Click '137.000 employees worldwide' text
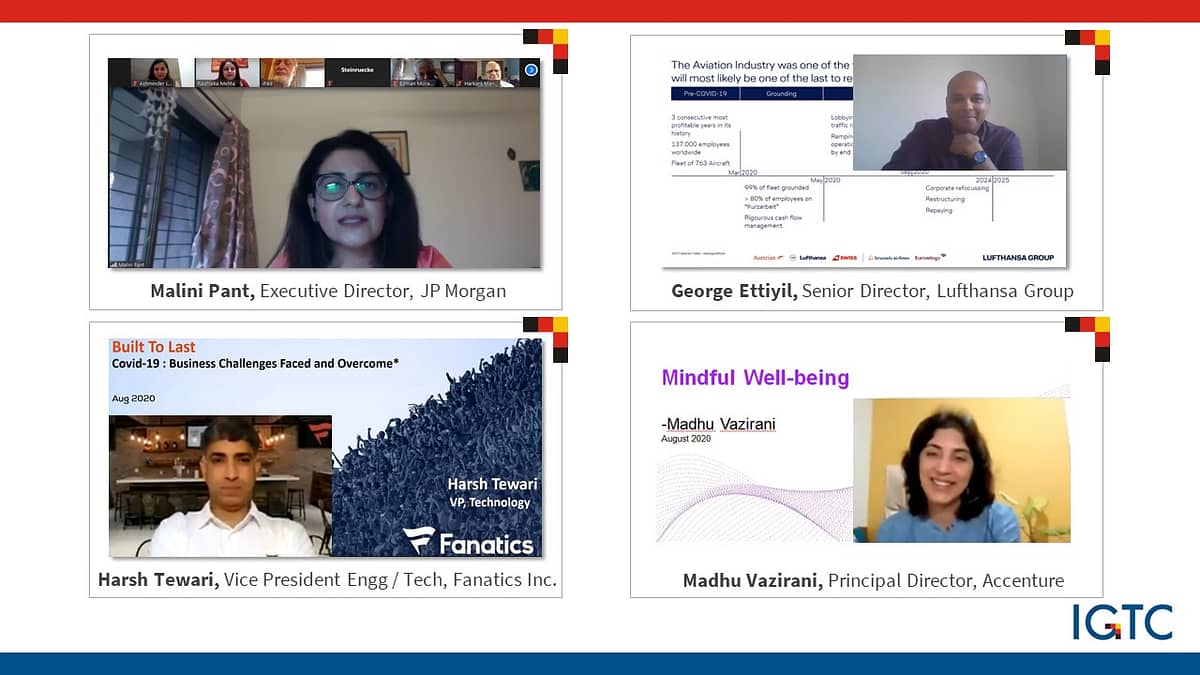The width and height of the screenshot is (1200, 675). [700, 148]
